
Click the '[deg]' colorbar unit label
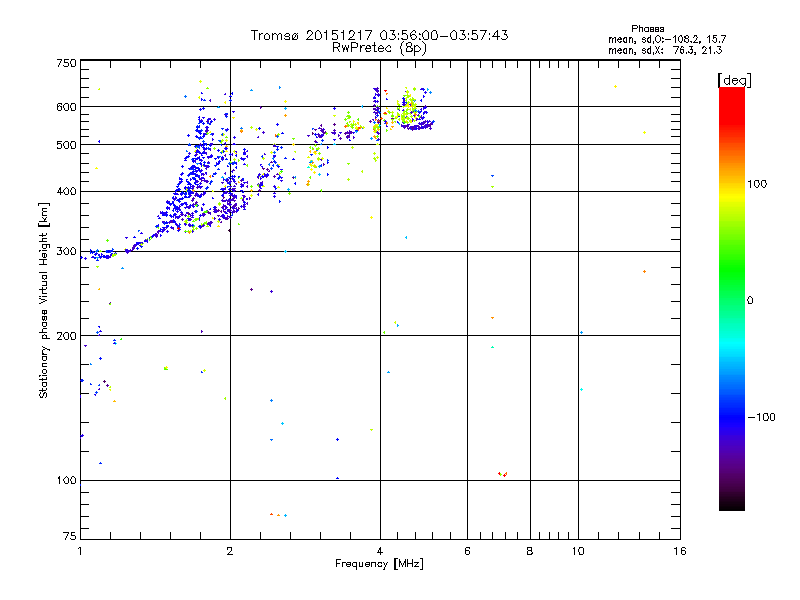coord(734,80)
